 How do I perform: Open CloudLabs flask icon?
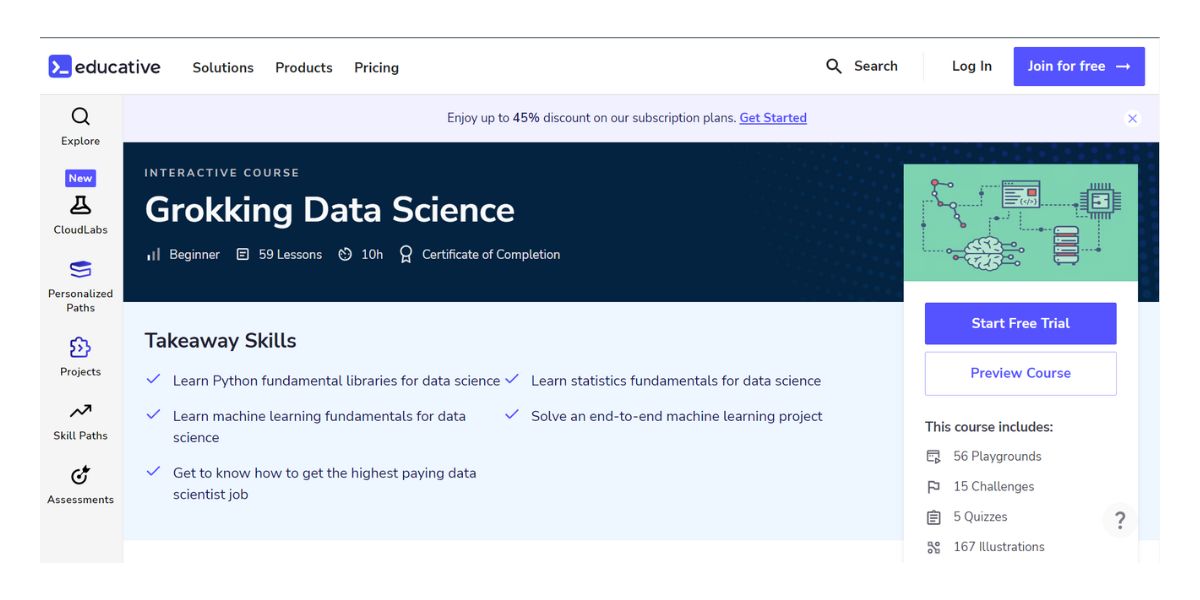point(80,205)
